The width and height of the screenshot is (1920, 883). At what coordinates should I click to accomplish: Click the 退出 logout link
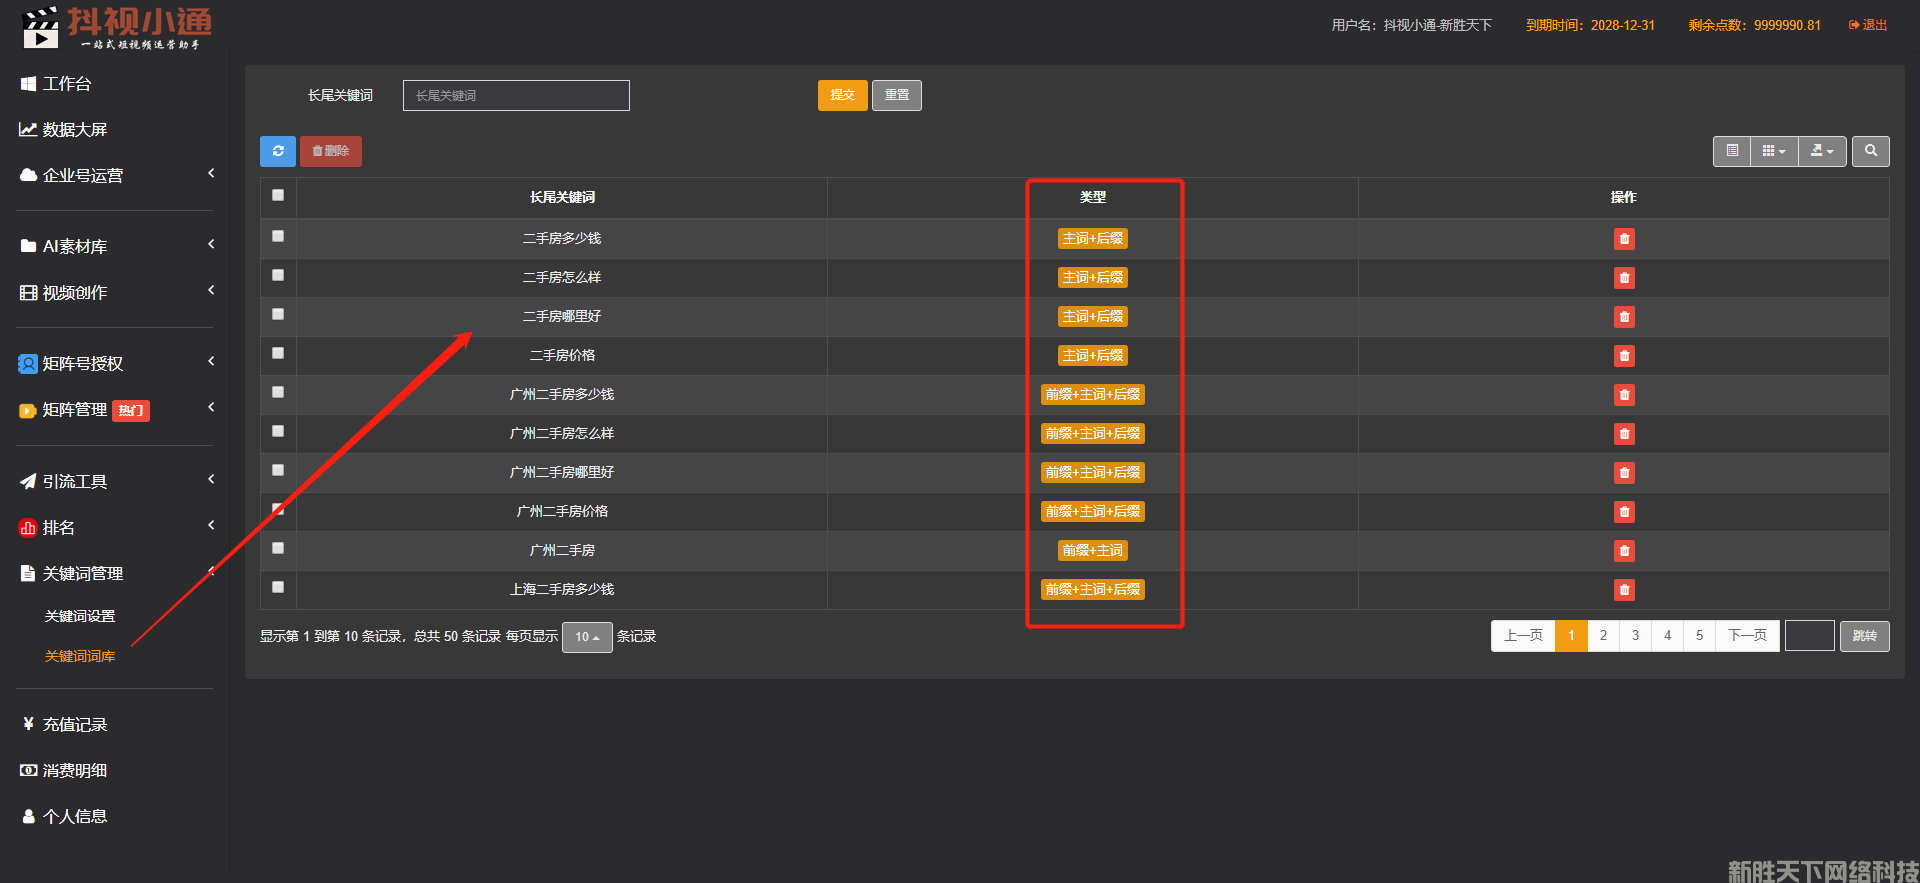(1868, 25)
